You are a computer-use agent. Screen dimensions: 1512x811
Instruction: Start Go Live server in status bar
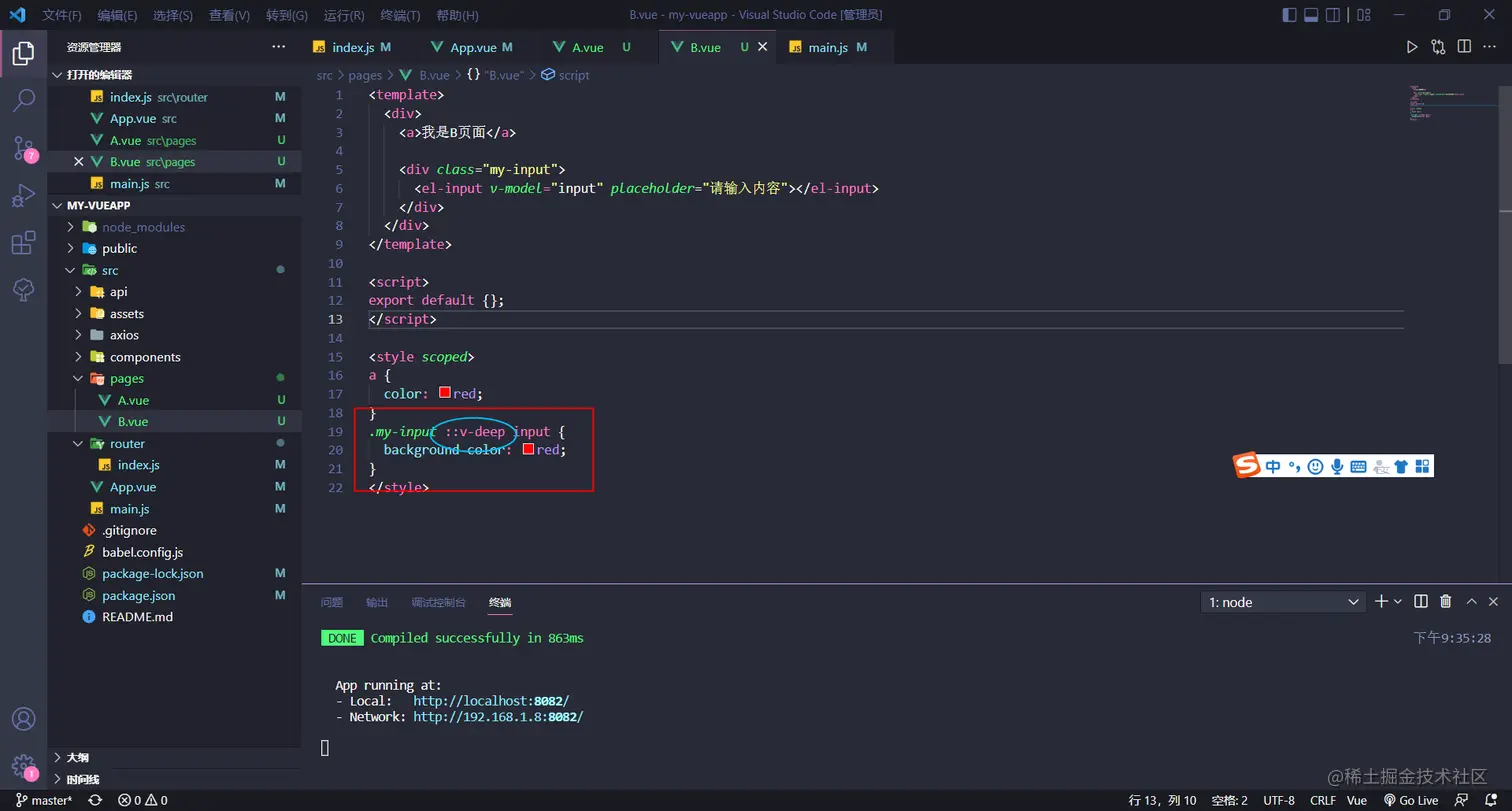click(1411, 800)
